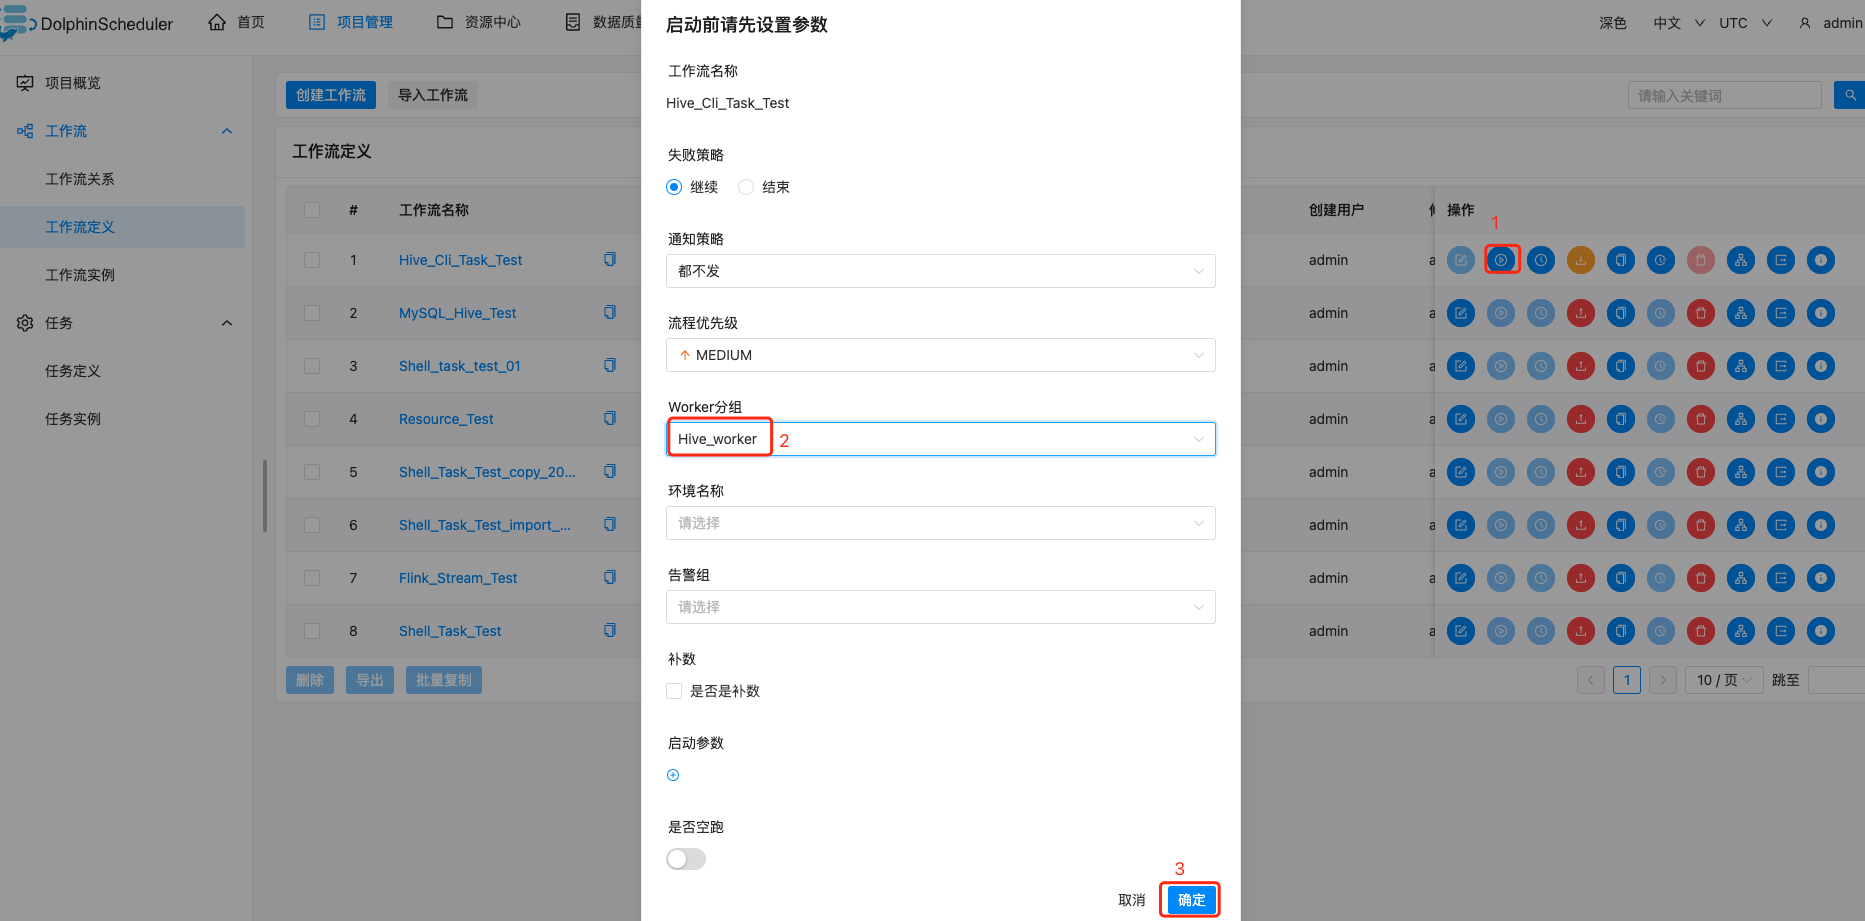
Task: Open tree view icon for Resource_Test
Action: tap(1741, 419)
